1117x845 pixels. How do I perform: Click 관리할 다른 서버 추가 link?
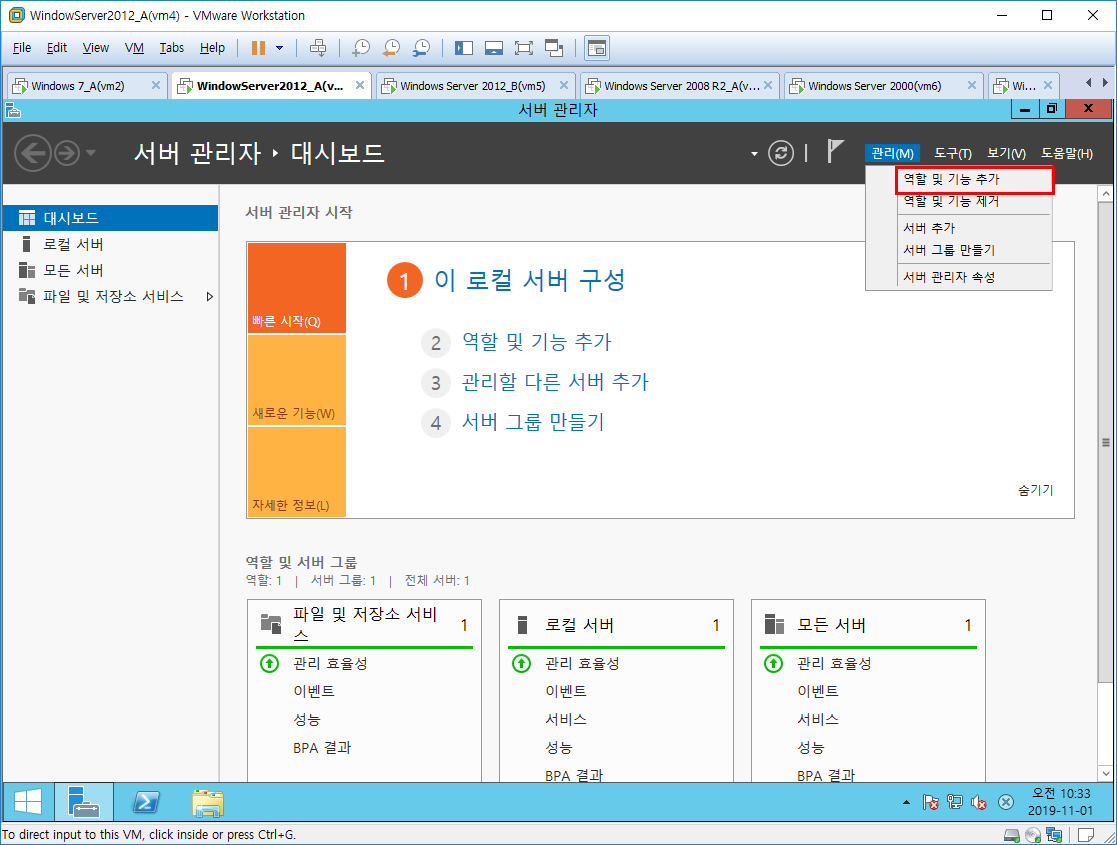pyautogui.click(x=555, y=382)
